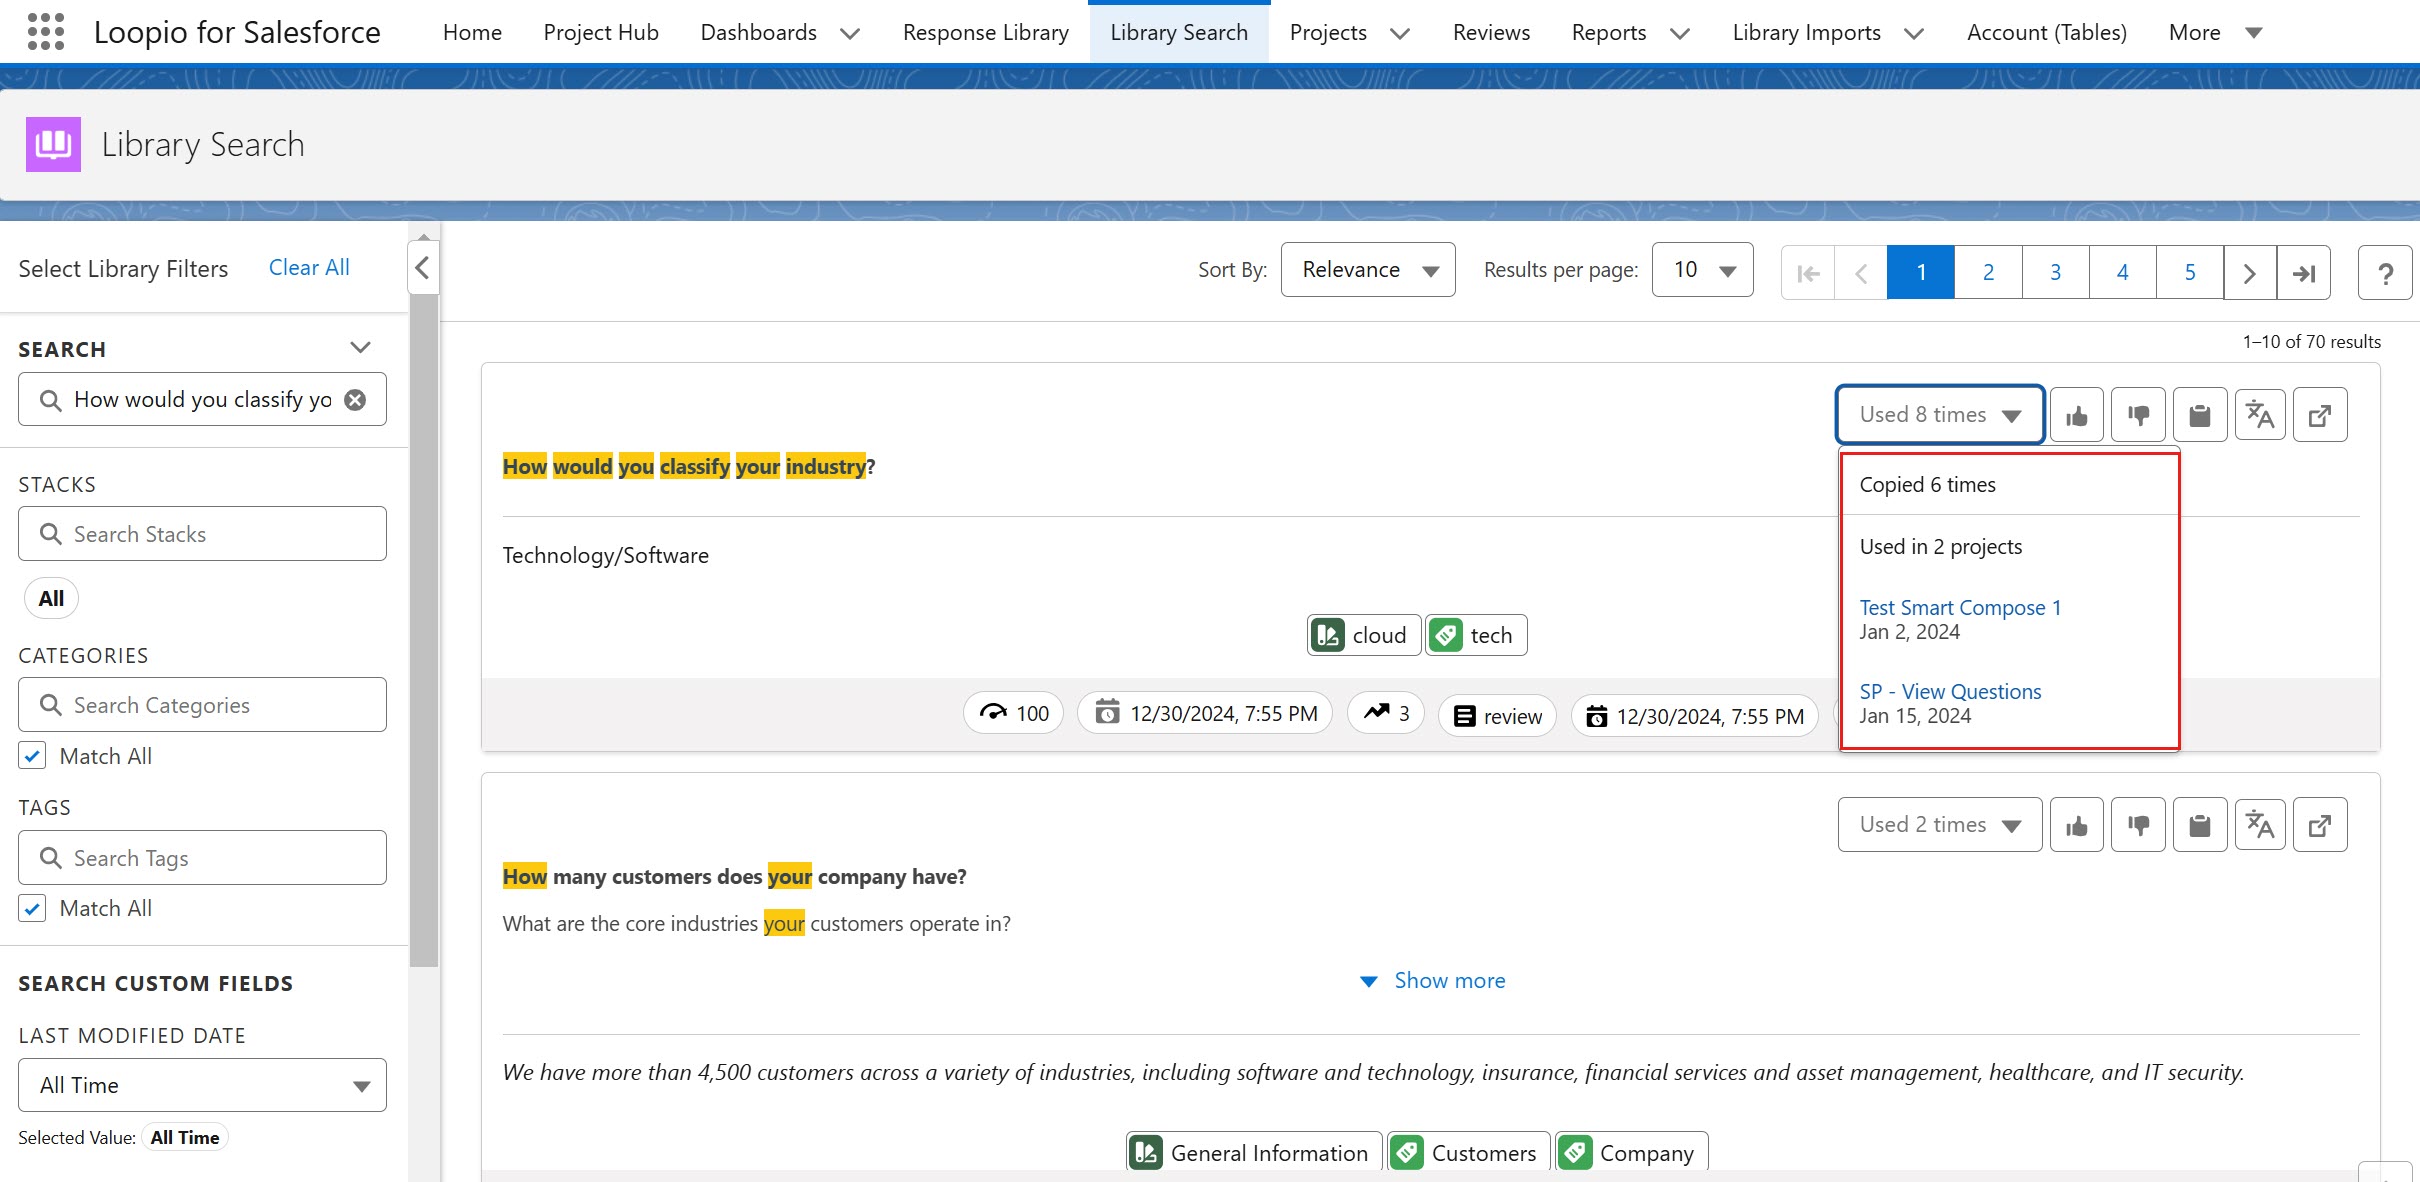
Task: Translate the how many customers result
Action: click(2260, 825)
